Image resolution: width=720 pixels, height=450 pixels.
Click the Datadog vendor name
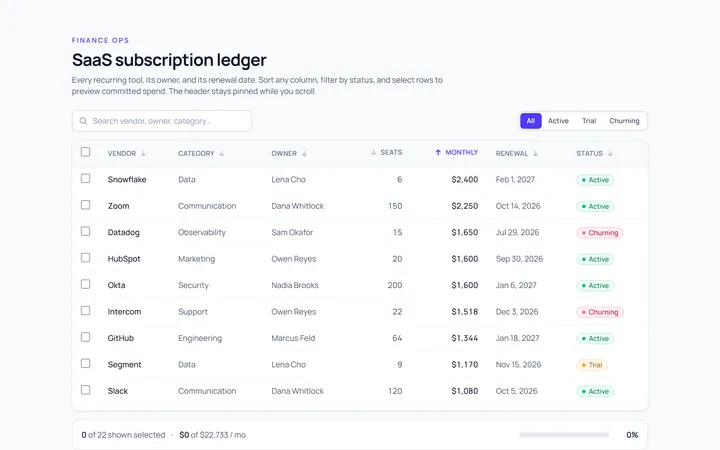click(x=124, y=232)
